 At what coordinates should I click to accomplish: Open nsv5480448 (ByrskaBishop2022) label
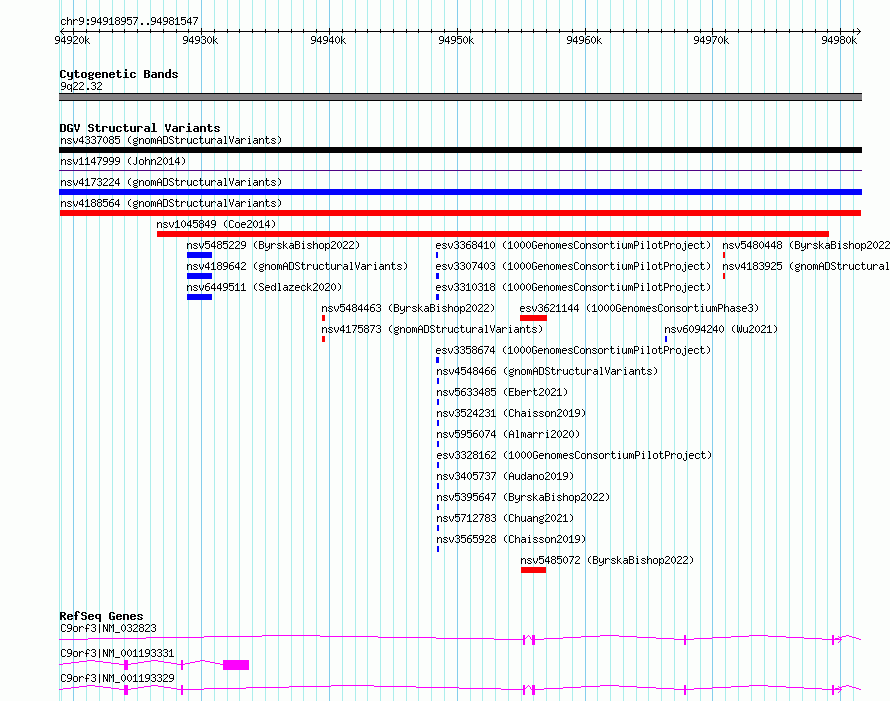tap(806, 245)
